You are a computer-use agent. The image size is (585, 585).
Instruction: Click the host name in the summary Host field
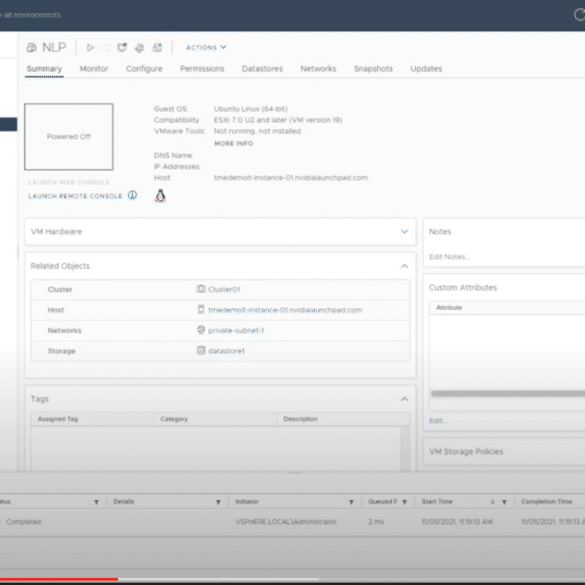pyautogui.click(x=291, y=178)
